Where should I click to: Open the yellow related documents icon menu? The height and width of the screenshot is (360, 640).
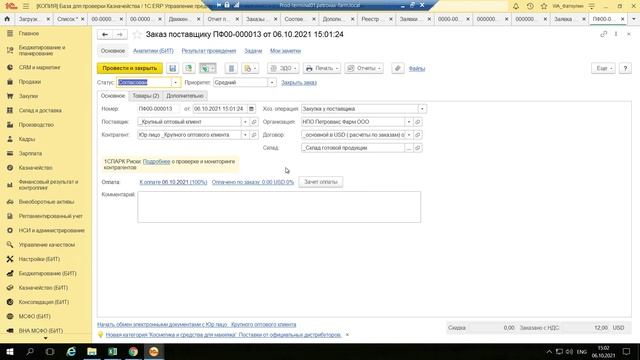[250, 69]
